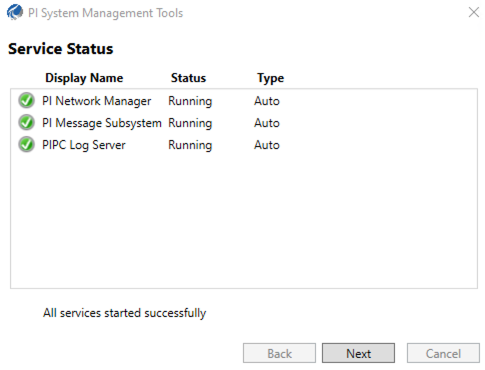Click Auto type of PIPC Log Server
The image size is (485, 370).
point(267,145)
